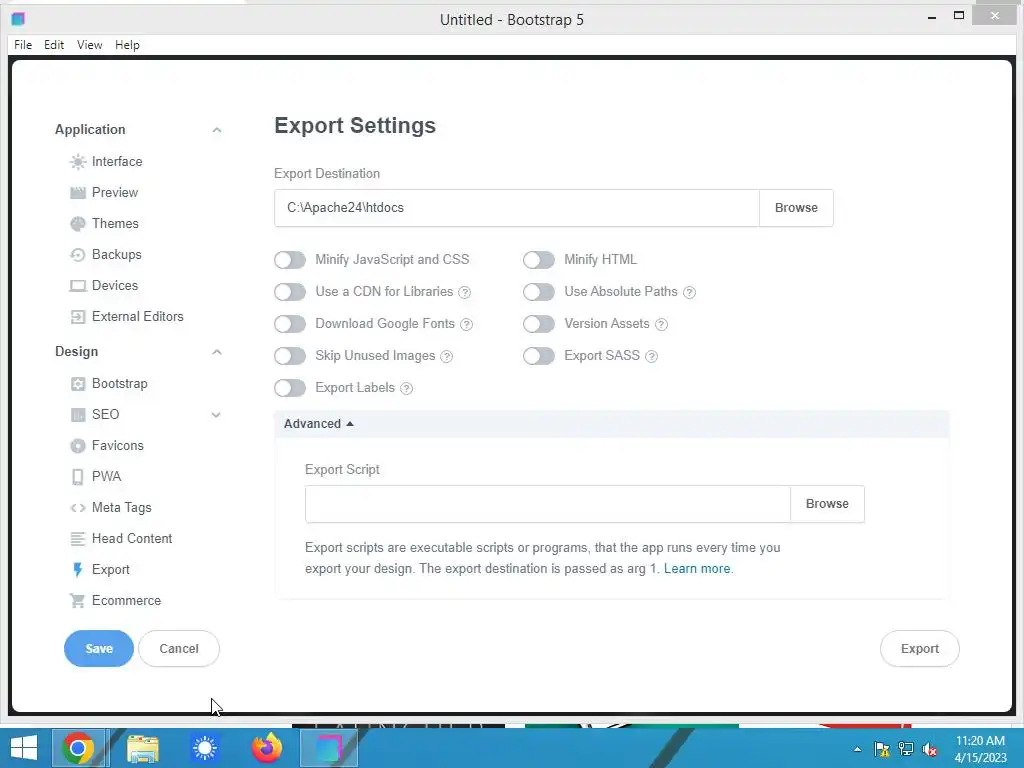1024x768 pixels.
Task: Open the Favicons icon
Action: (78, 445)
